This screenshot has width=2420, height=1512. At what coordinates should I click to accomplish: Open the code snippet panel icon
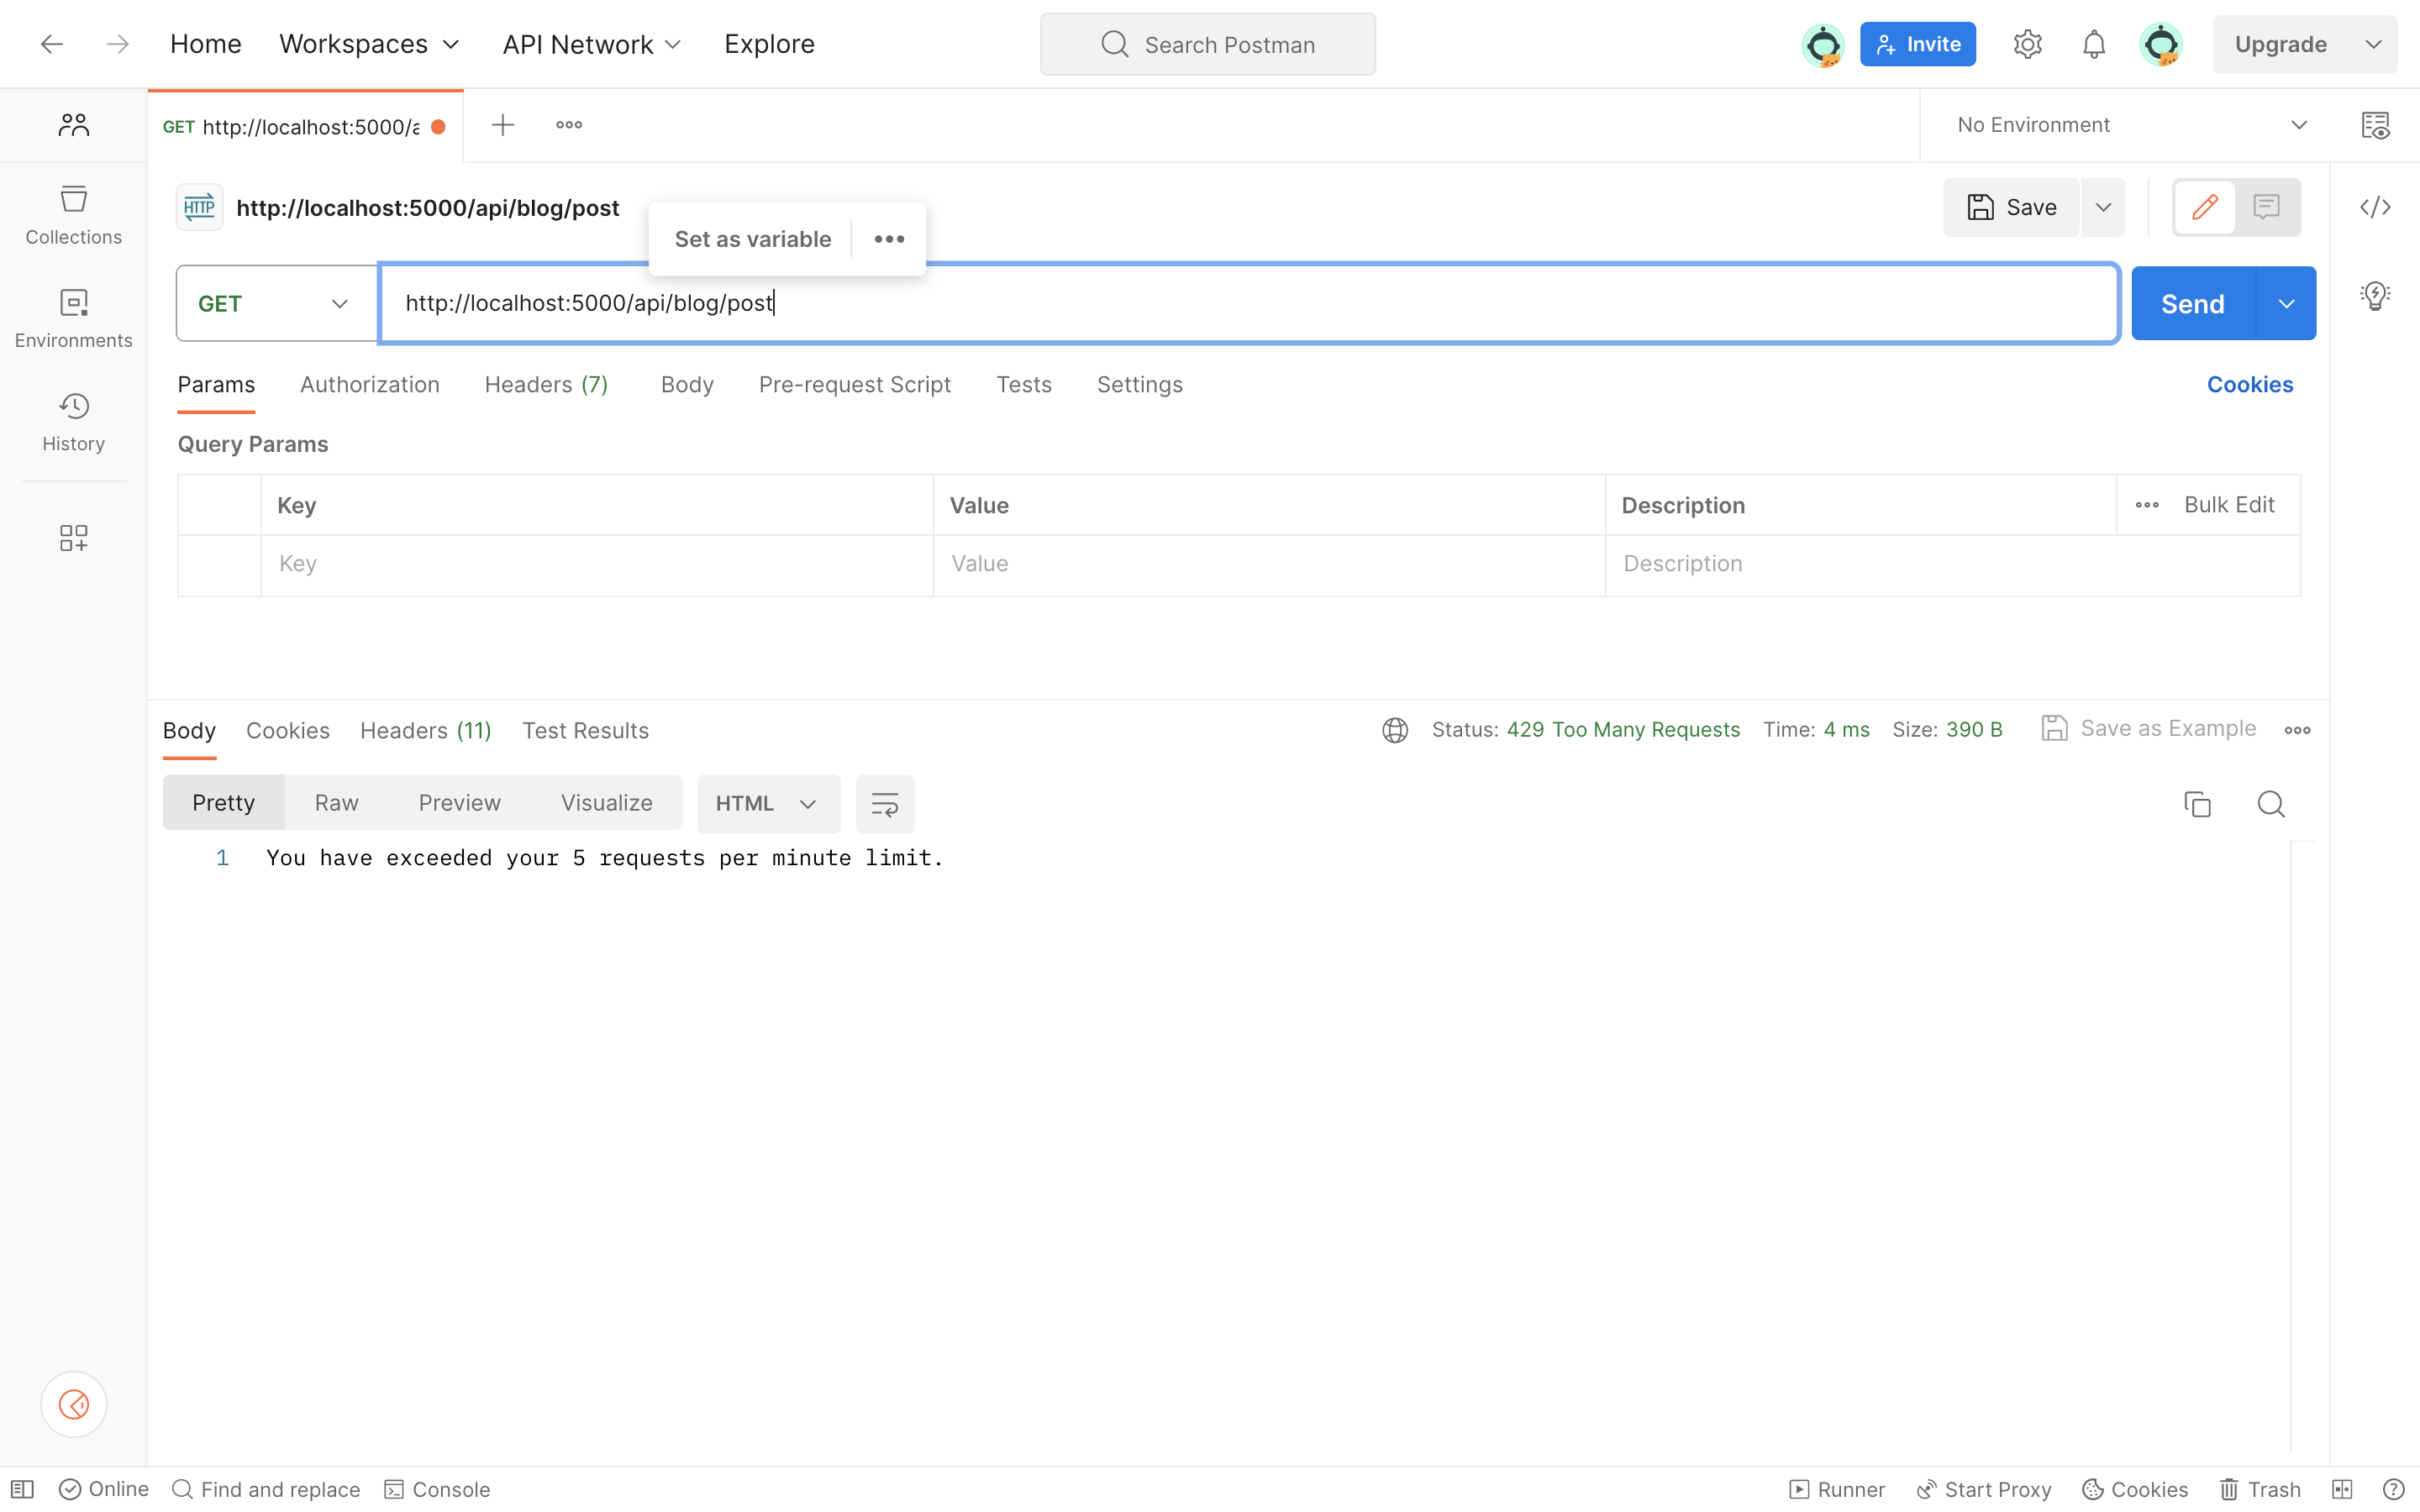pyautogui.click(x=2375, y=207)
